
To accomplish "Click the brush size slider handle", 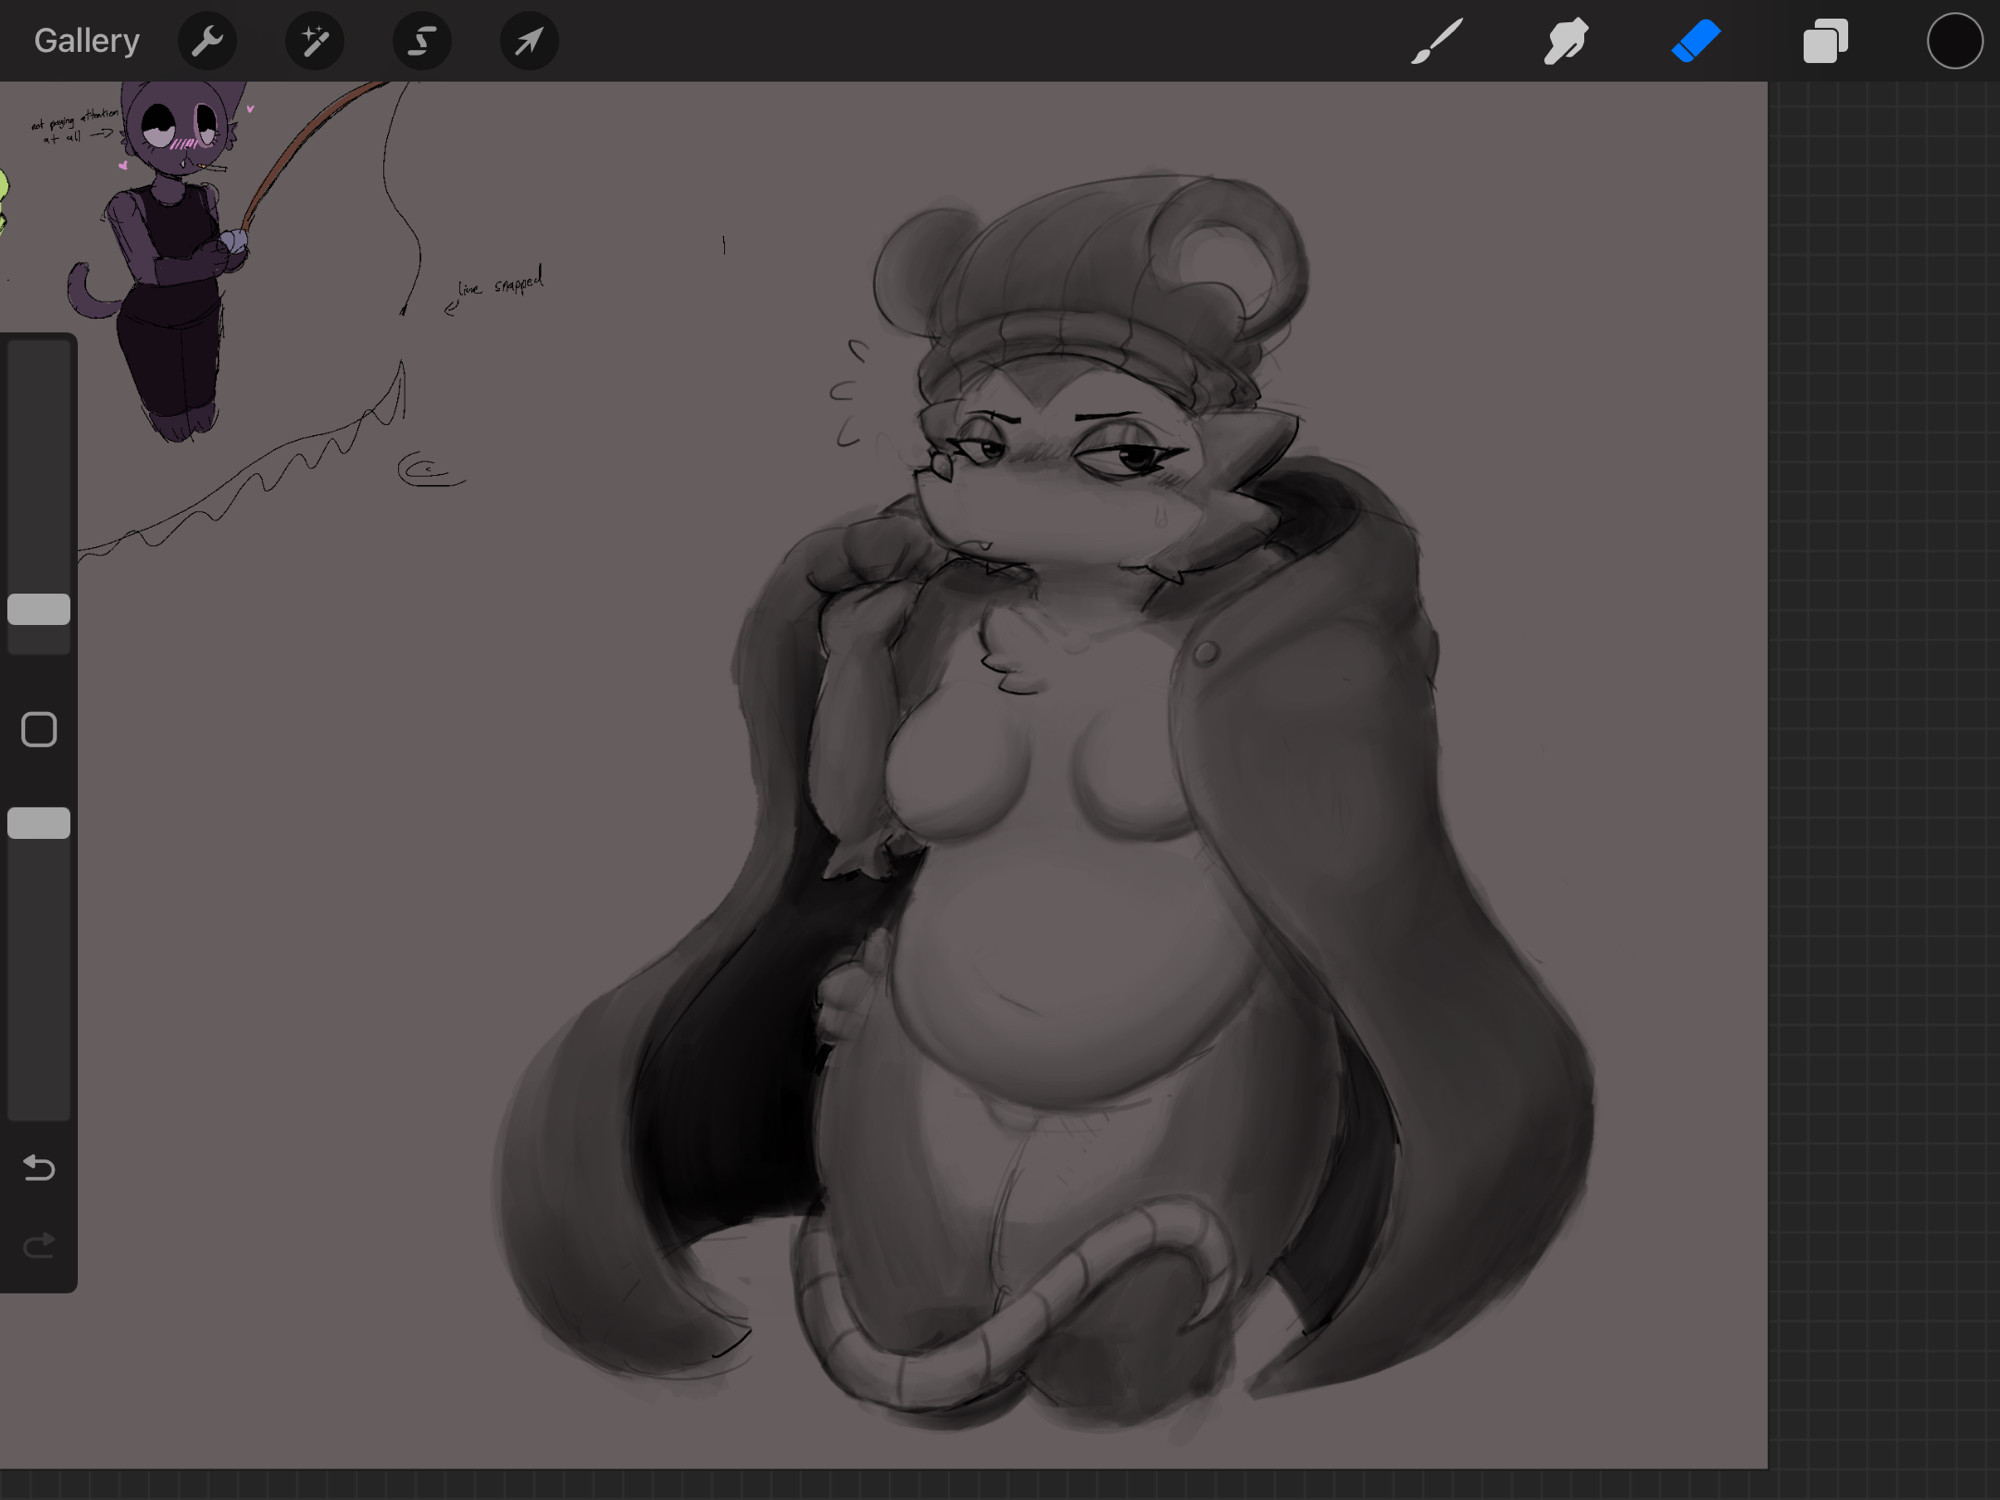I will 39,609.
